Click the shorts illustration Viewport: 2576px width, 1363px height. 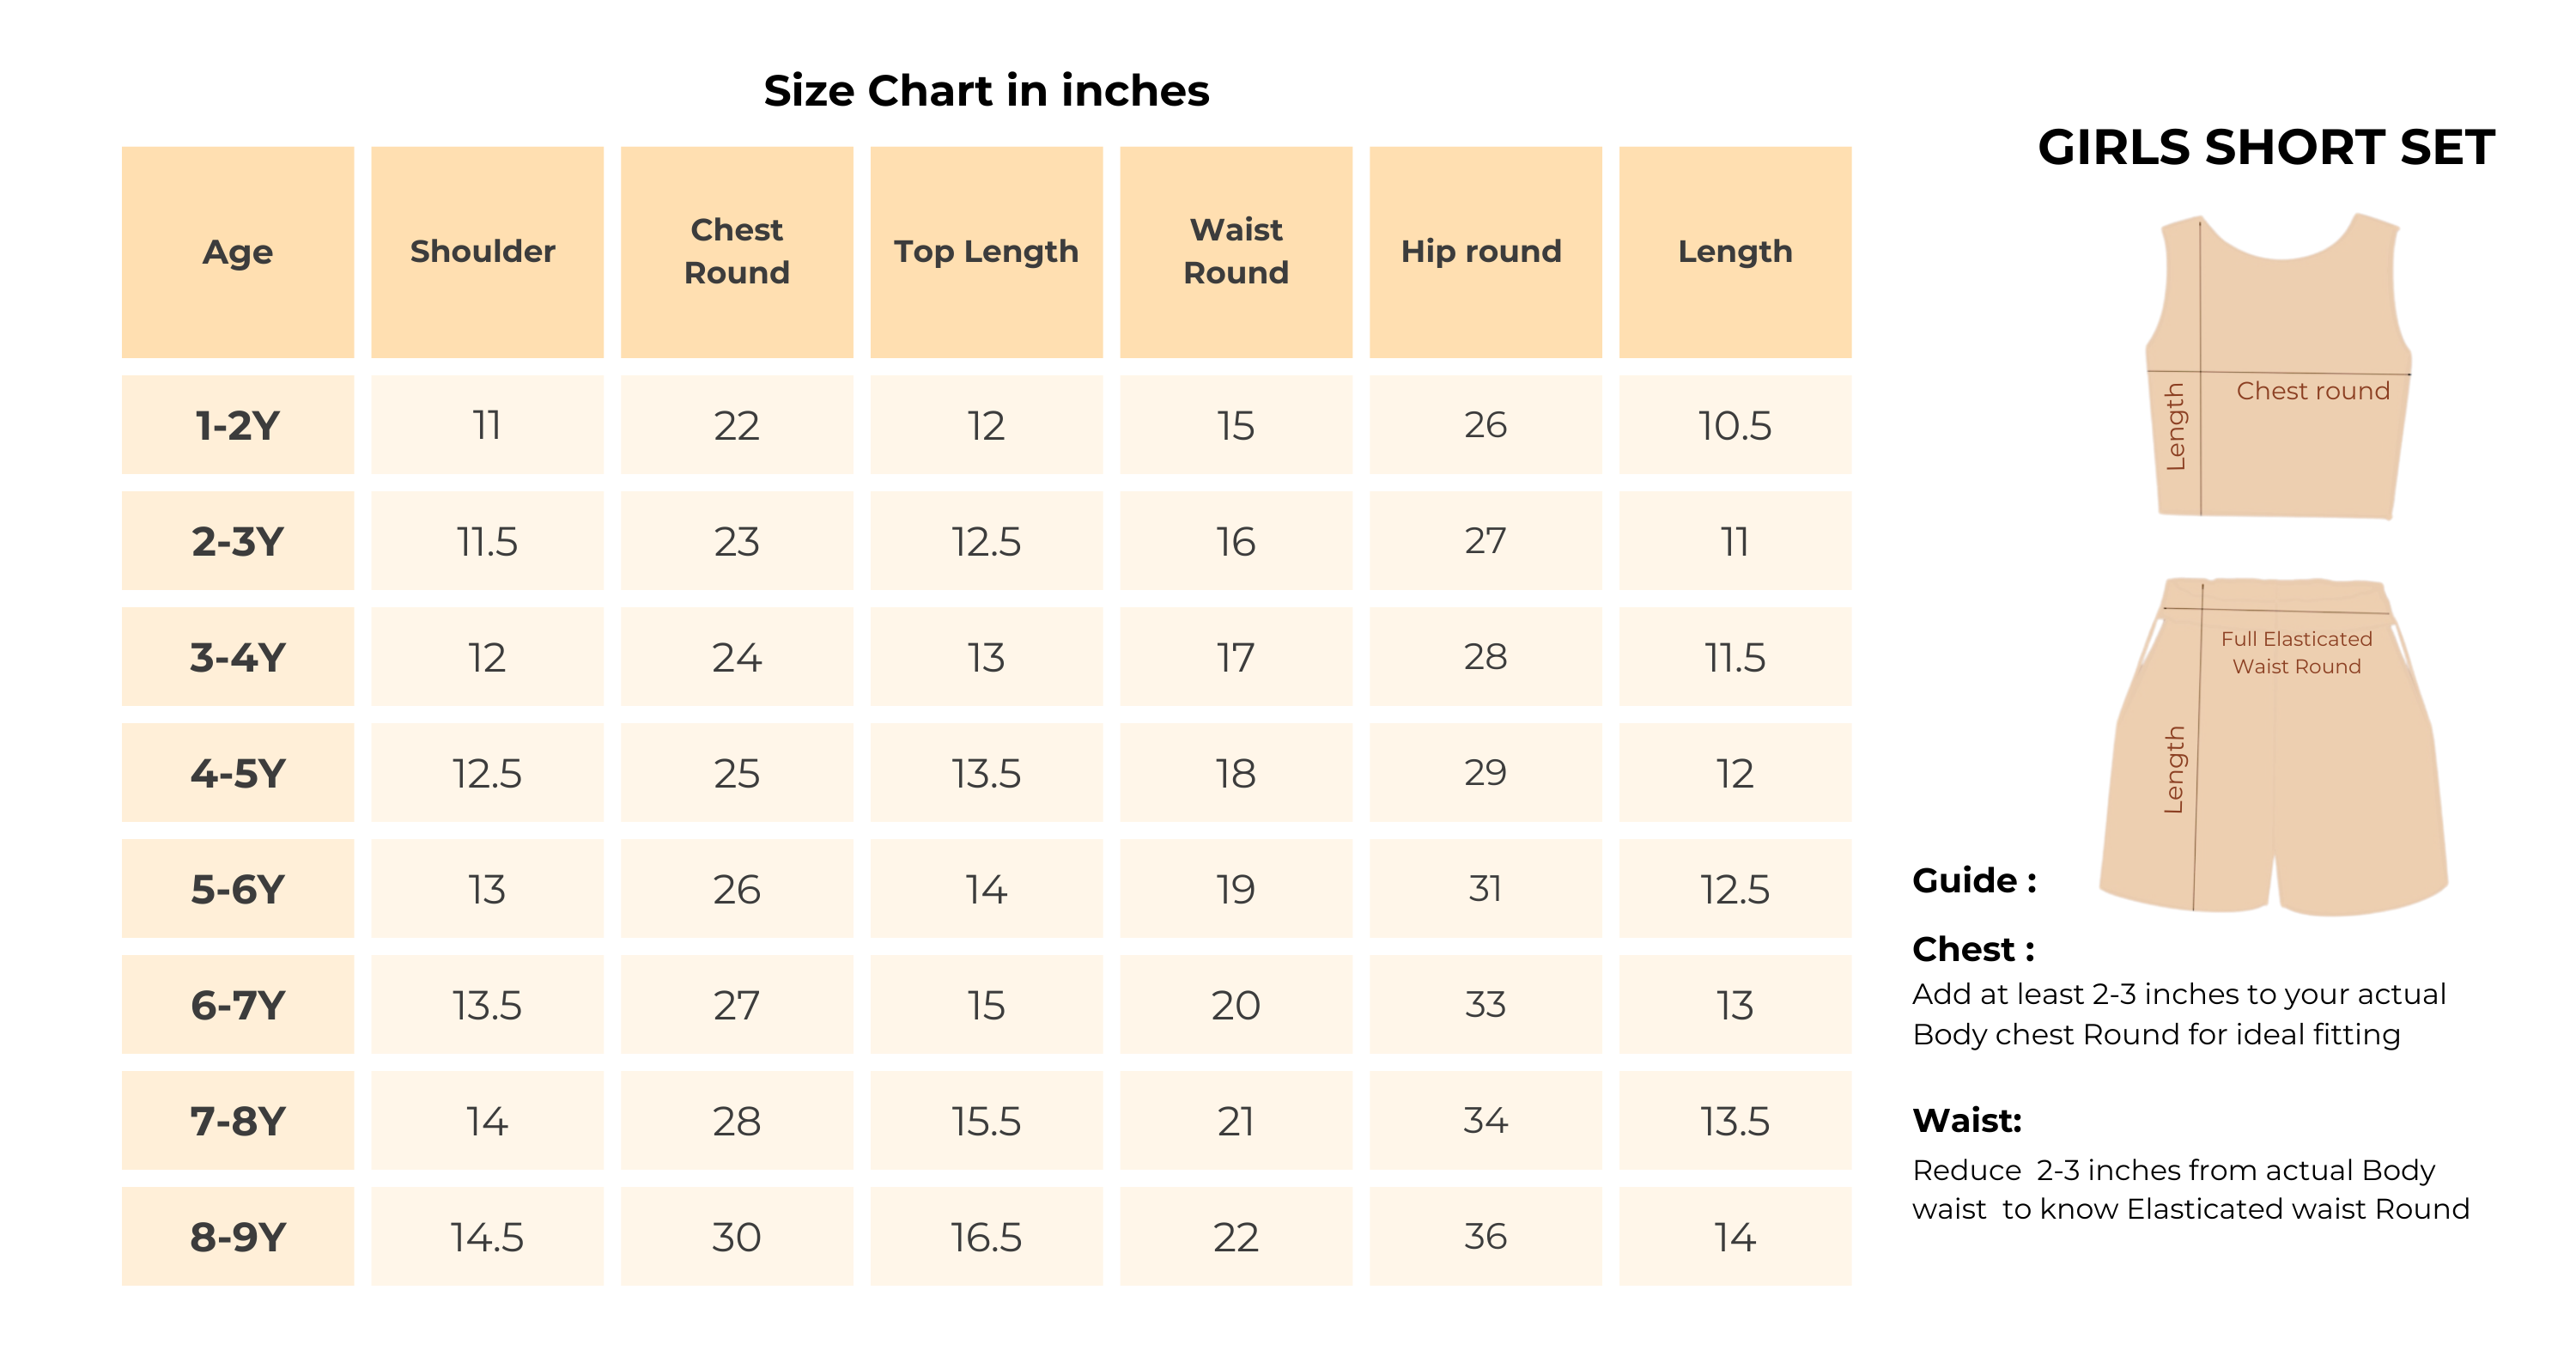[2274, 746]
